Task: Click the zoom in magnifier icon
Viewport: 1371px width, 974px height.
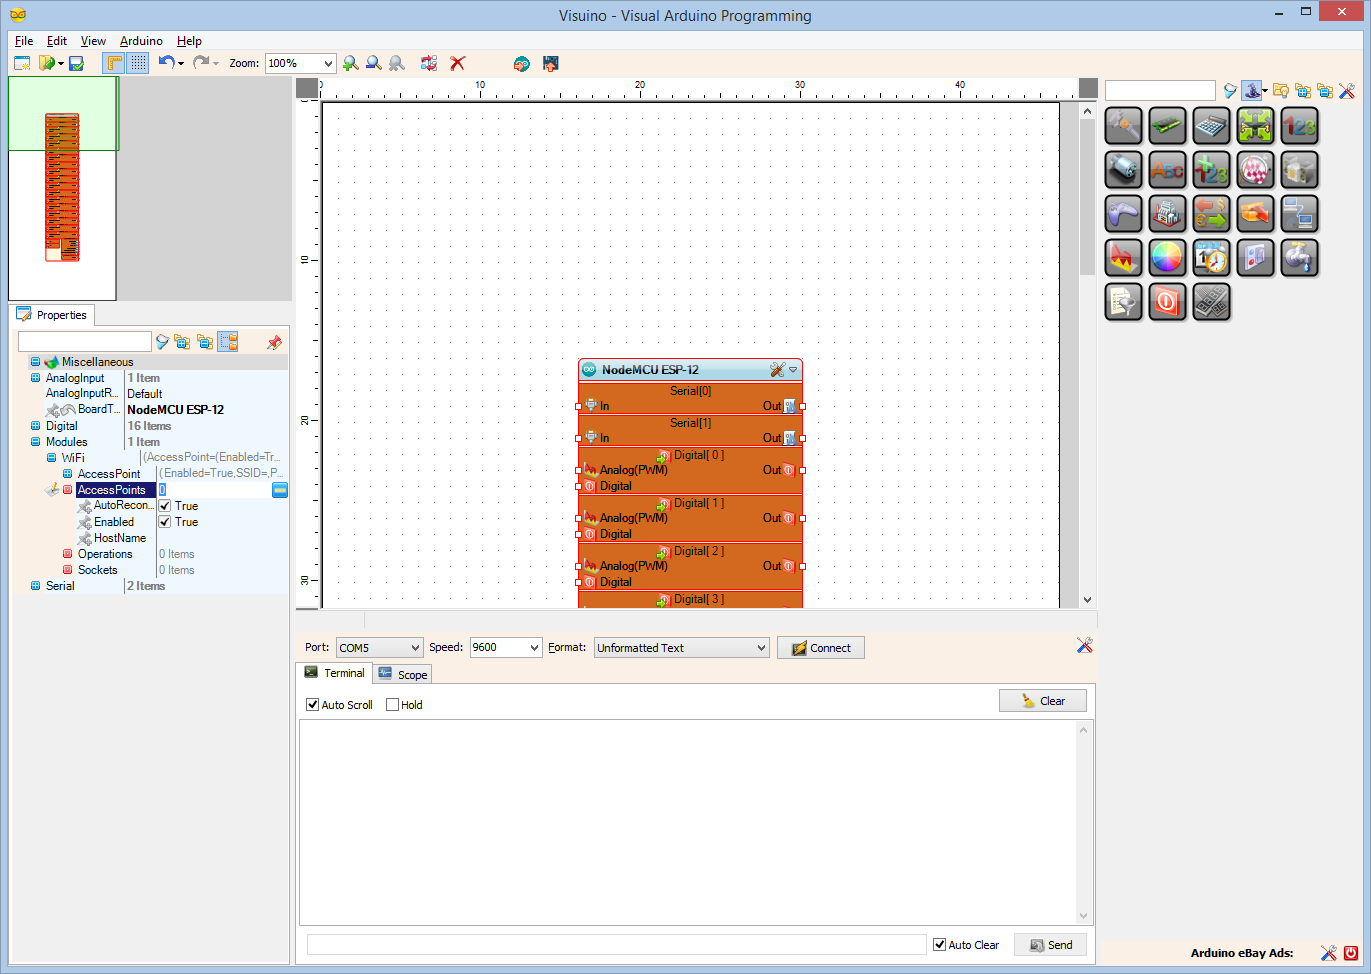Action: tap(350, 63)
